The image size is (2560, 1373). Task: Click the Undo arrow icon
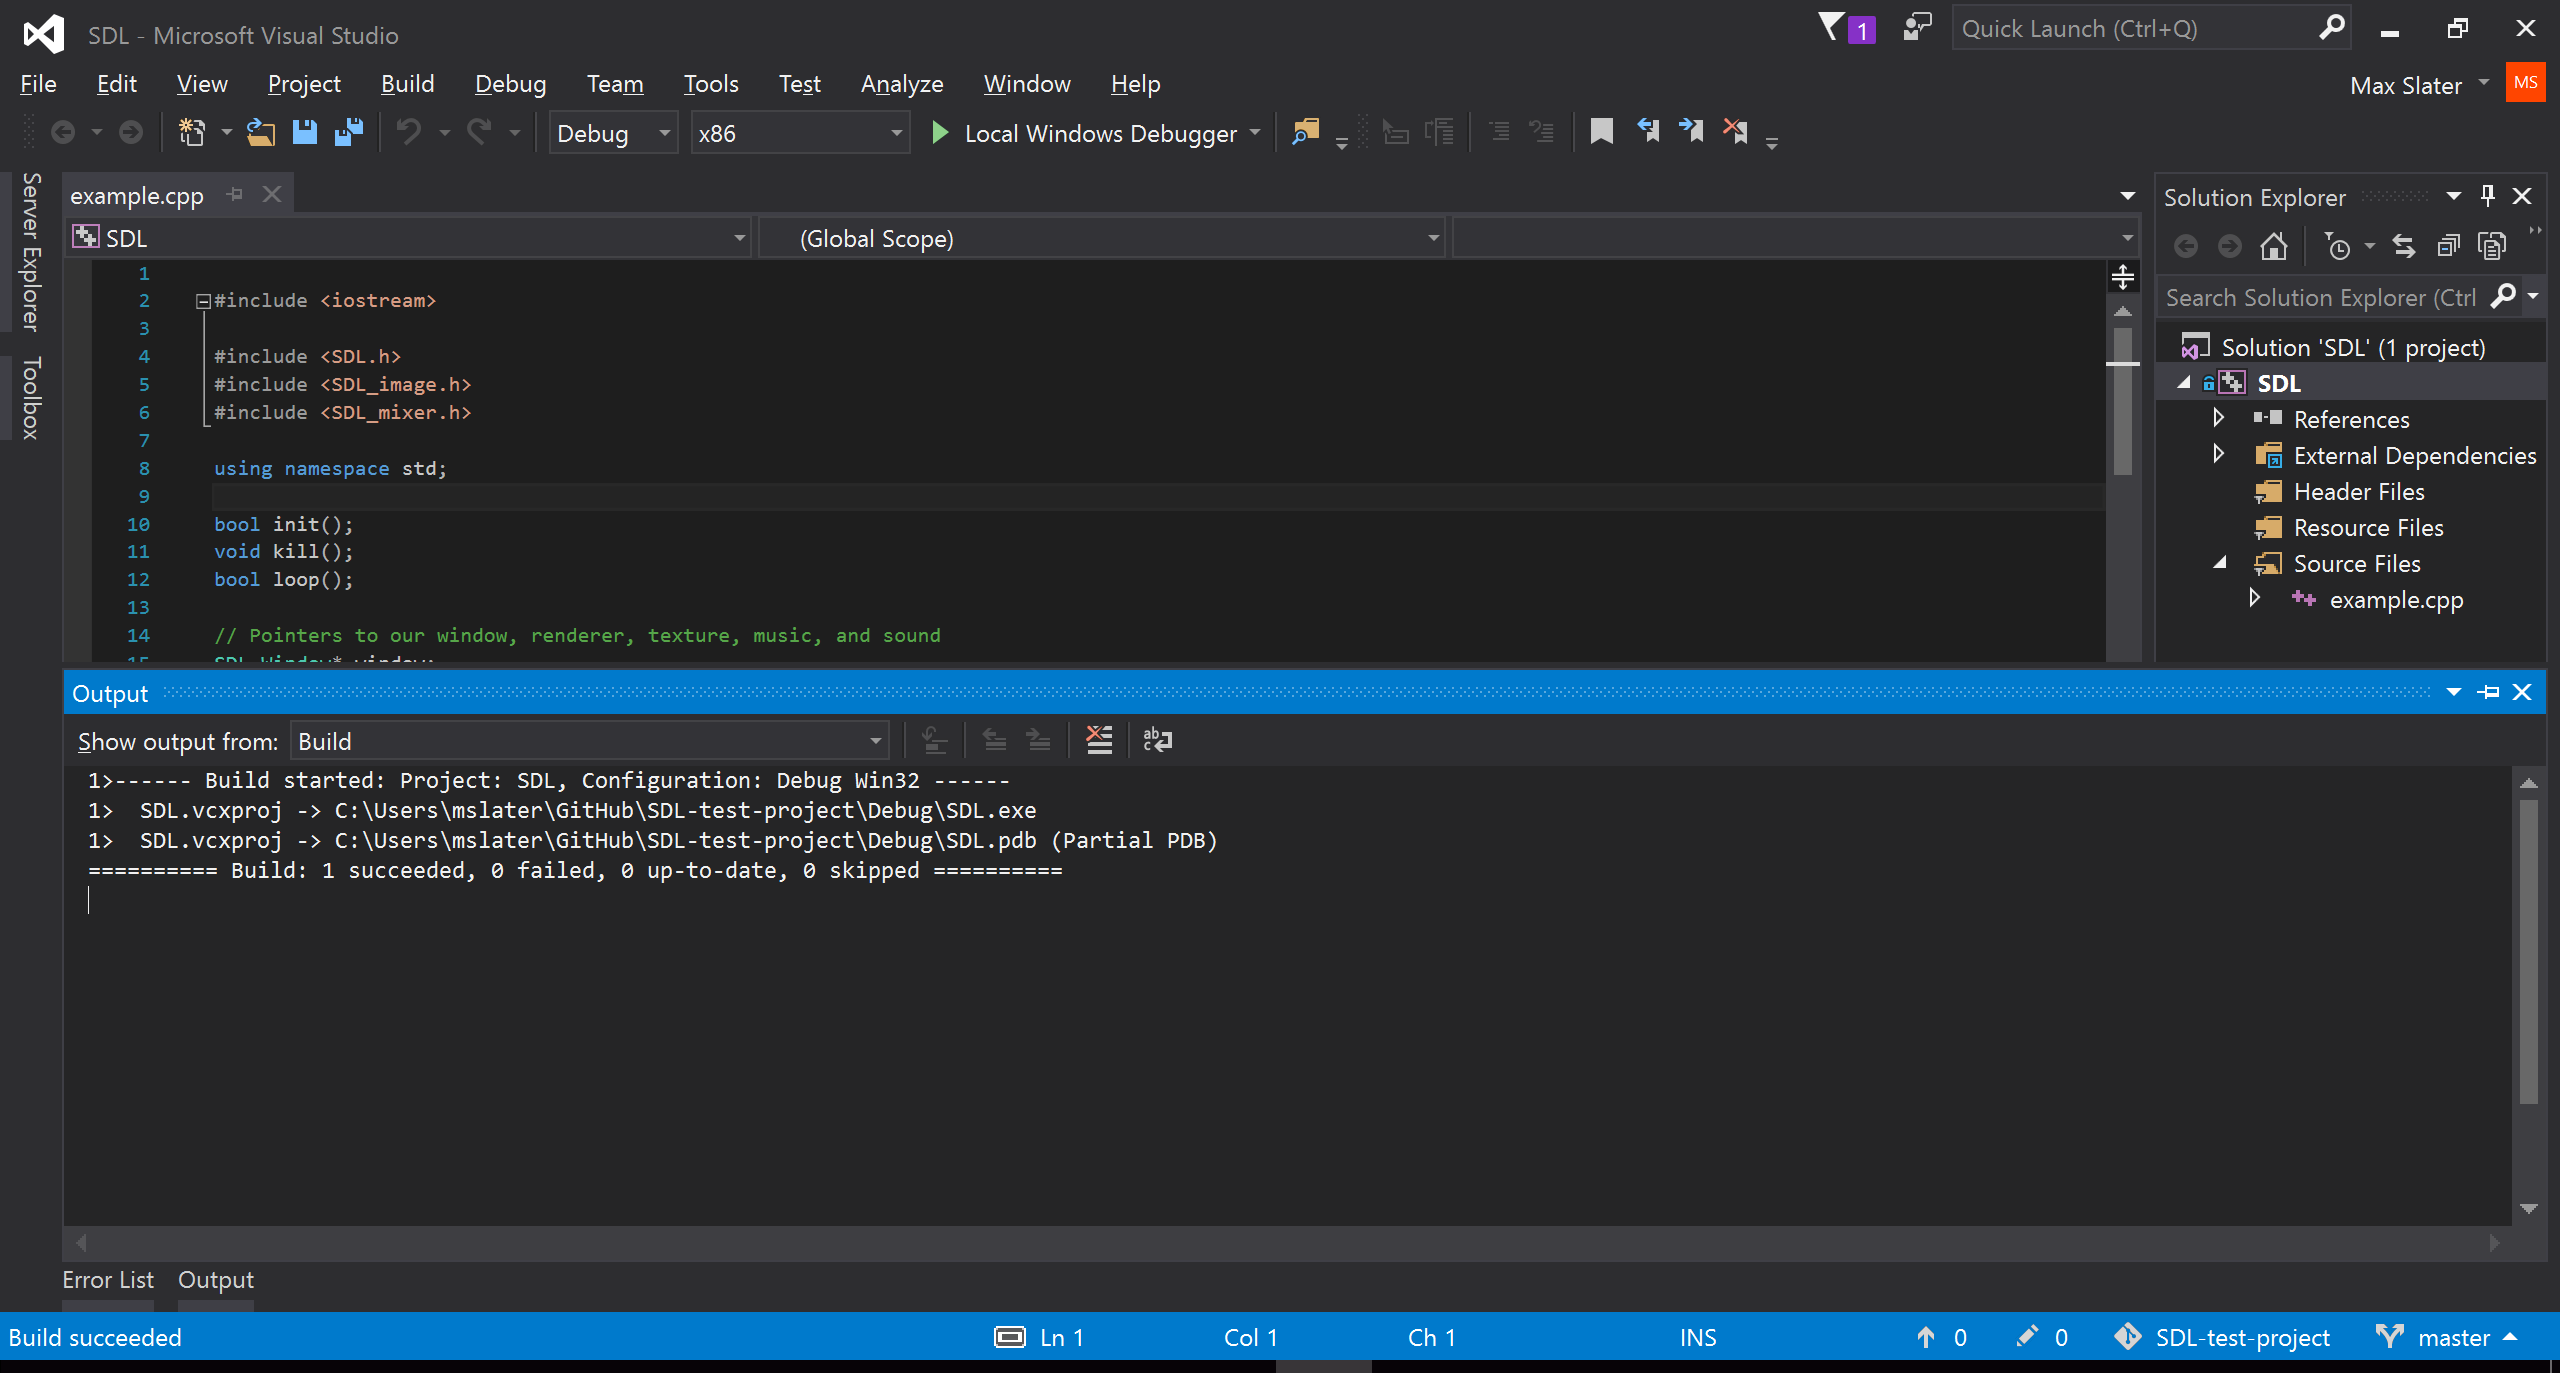[408, 132]
